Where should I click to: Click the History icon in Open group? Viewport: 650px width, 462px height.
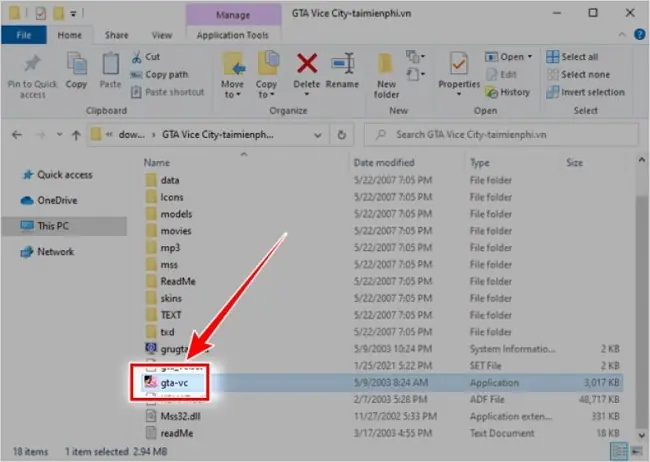(x=491, y=92)
